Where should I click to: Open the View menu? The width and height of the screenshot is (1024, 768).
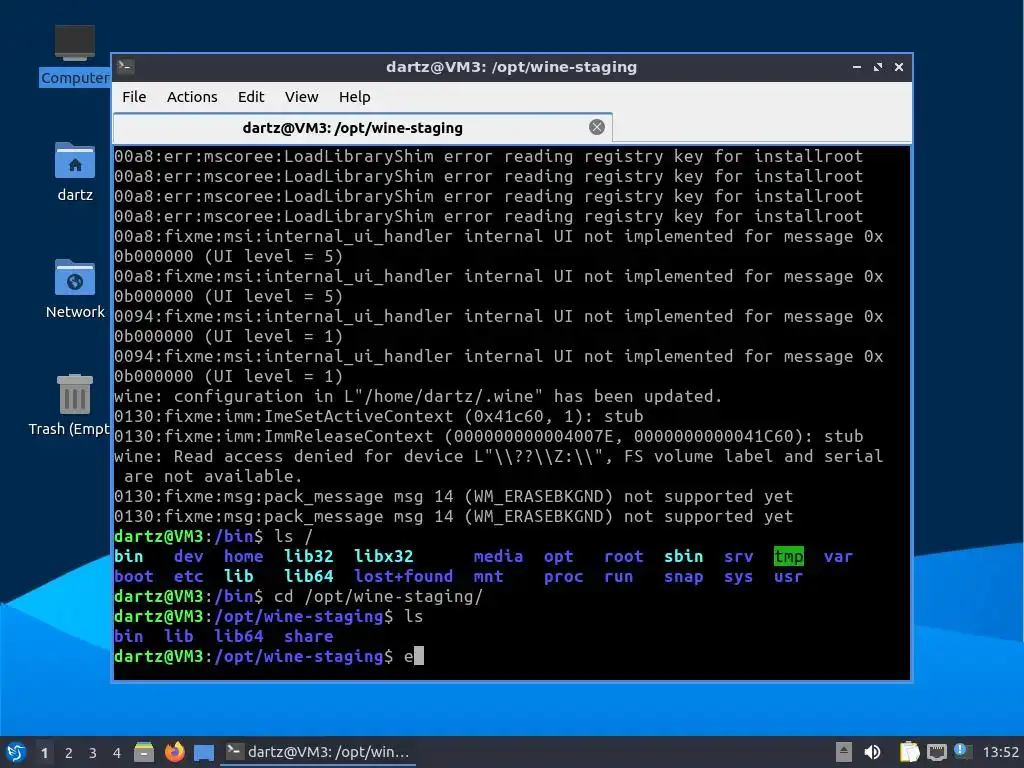pyautogui.click(x=301, y=97)
